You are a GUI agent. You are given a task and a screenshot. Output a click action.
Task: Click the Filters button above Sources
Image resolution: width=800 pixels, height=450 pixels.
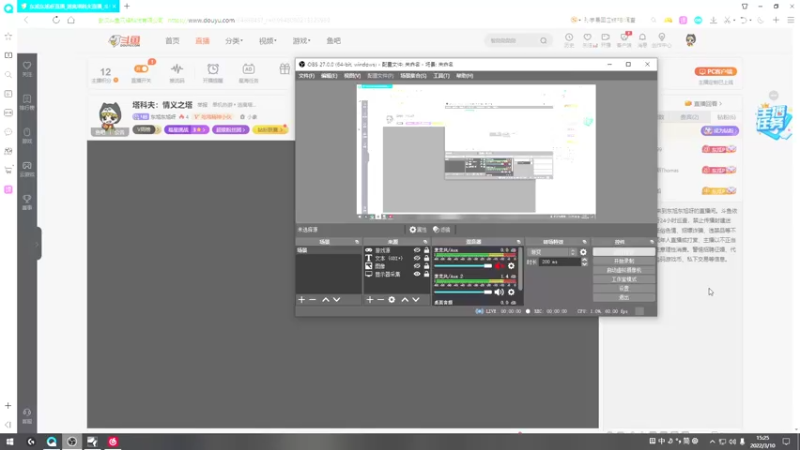coord(441,230)
